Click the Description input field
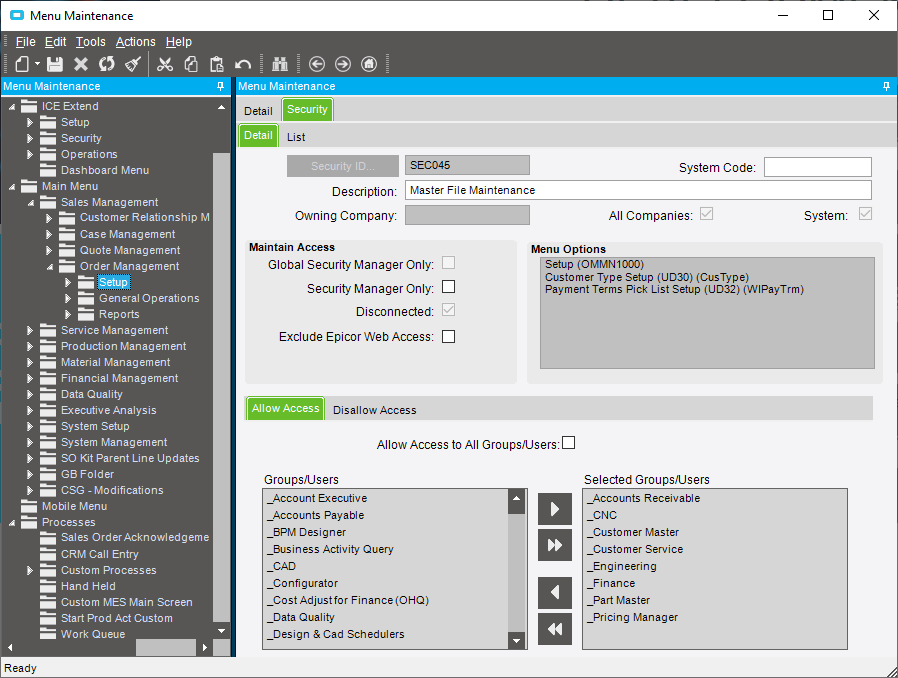This screenshot has height=678, width=898. (638, 190)
